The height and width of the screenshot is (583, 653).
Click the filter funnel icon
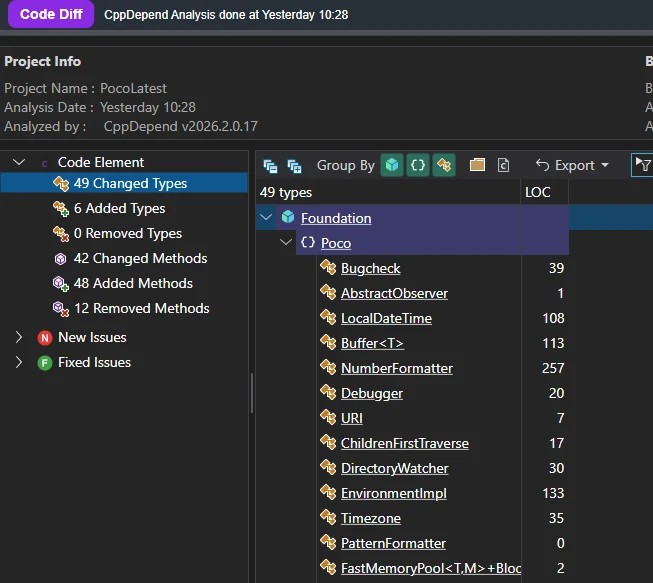coord(643,165)
